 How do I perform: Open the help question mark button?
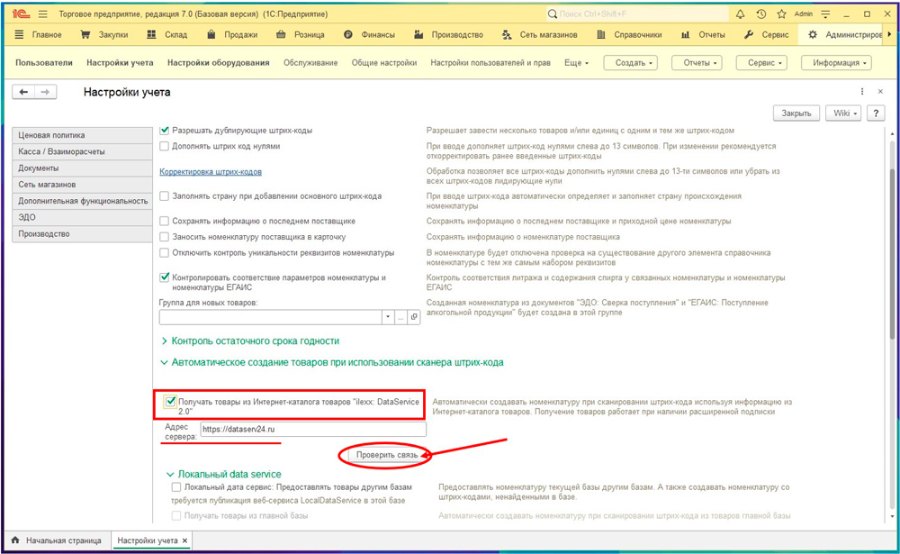pyautogui.click(x=875, y=113)
